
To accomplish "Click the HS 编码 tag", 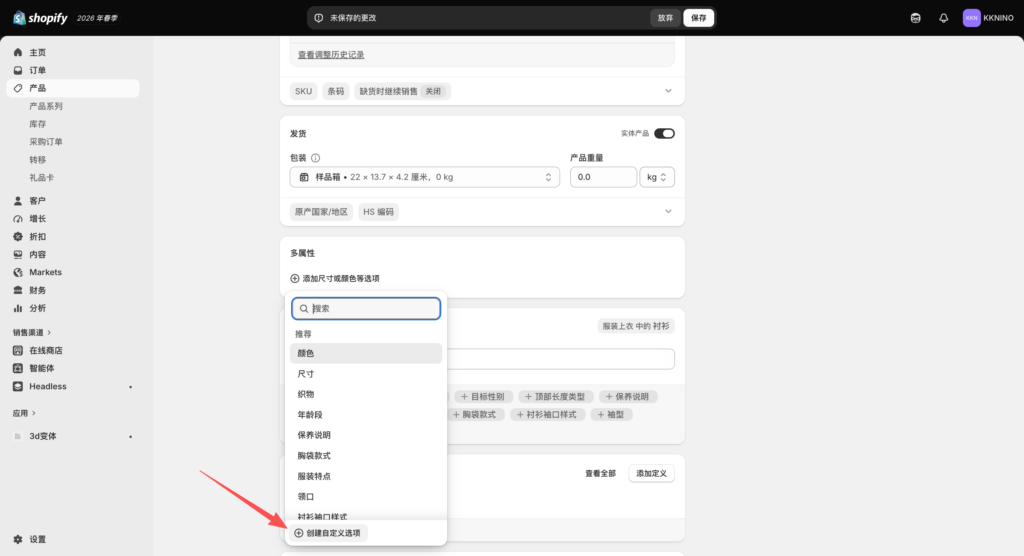I will click(378, 212).
